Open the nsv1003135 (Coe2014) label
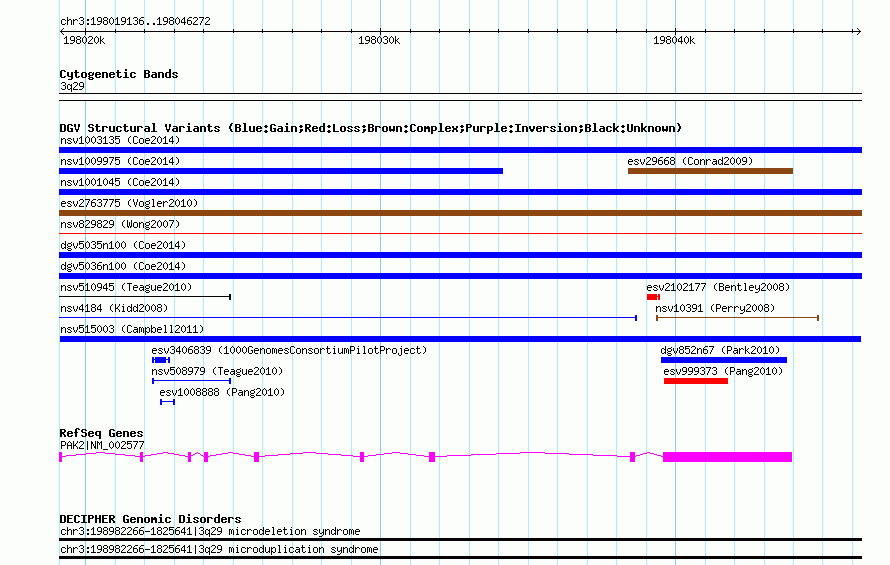This screenshot has width=890, height=565. coord(120,140)
